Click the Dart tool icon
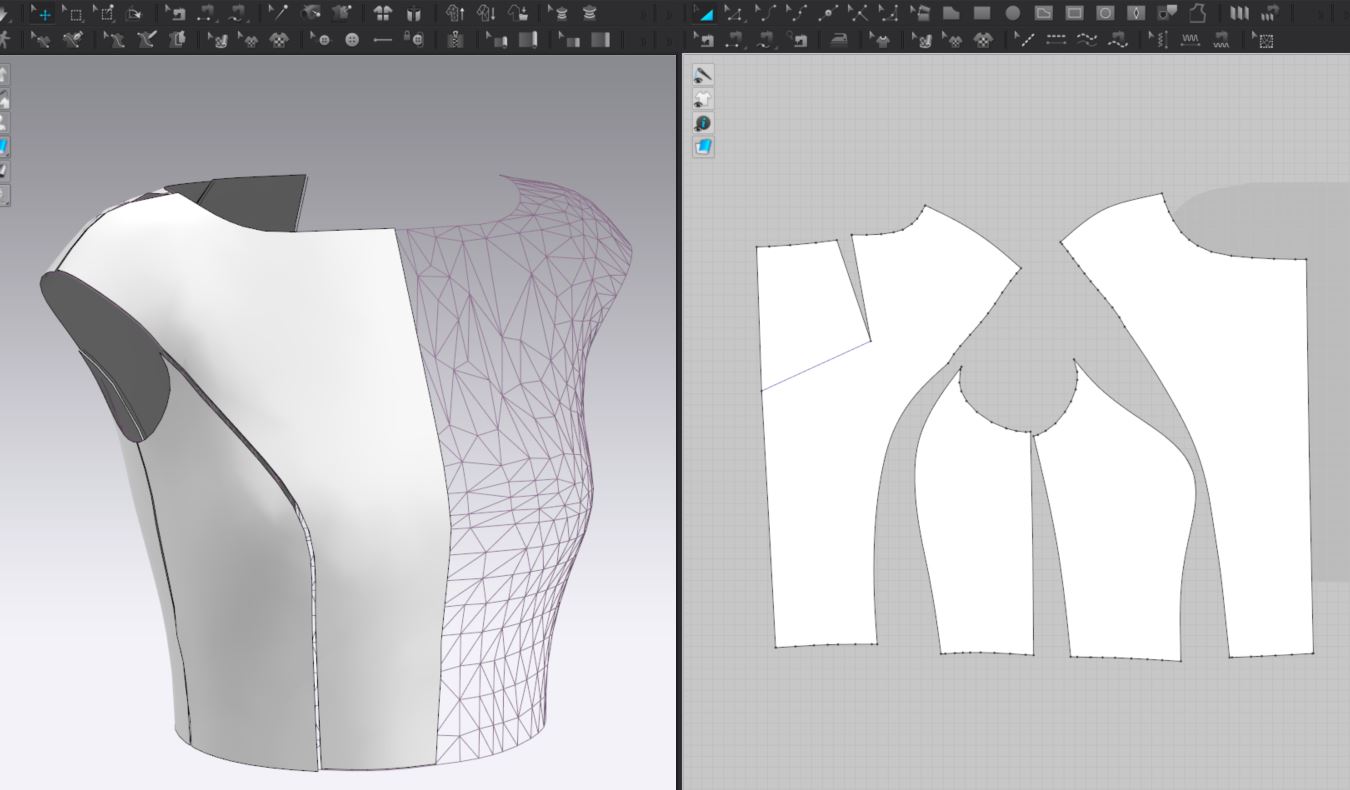This screenshot has height=790, width=1350. coord(1136,14)
